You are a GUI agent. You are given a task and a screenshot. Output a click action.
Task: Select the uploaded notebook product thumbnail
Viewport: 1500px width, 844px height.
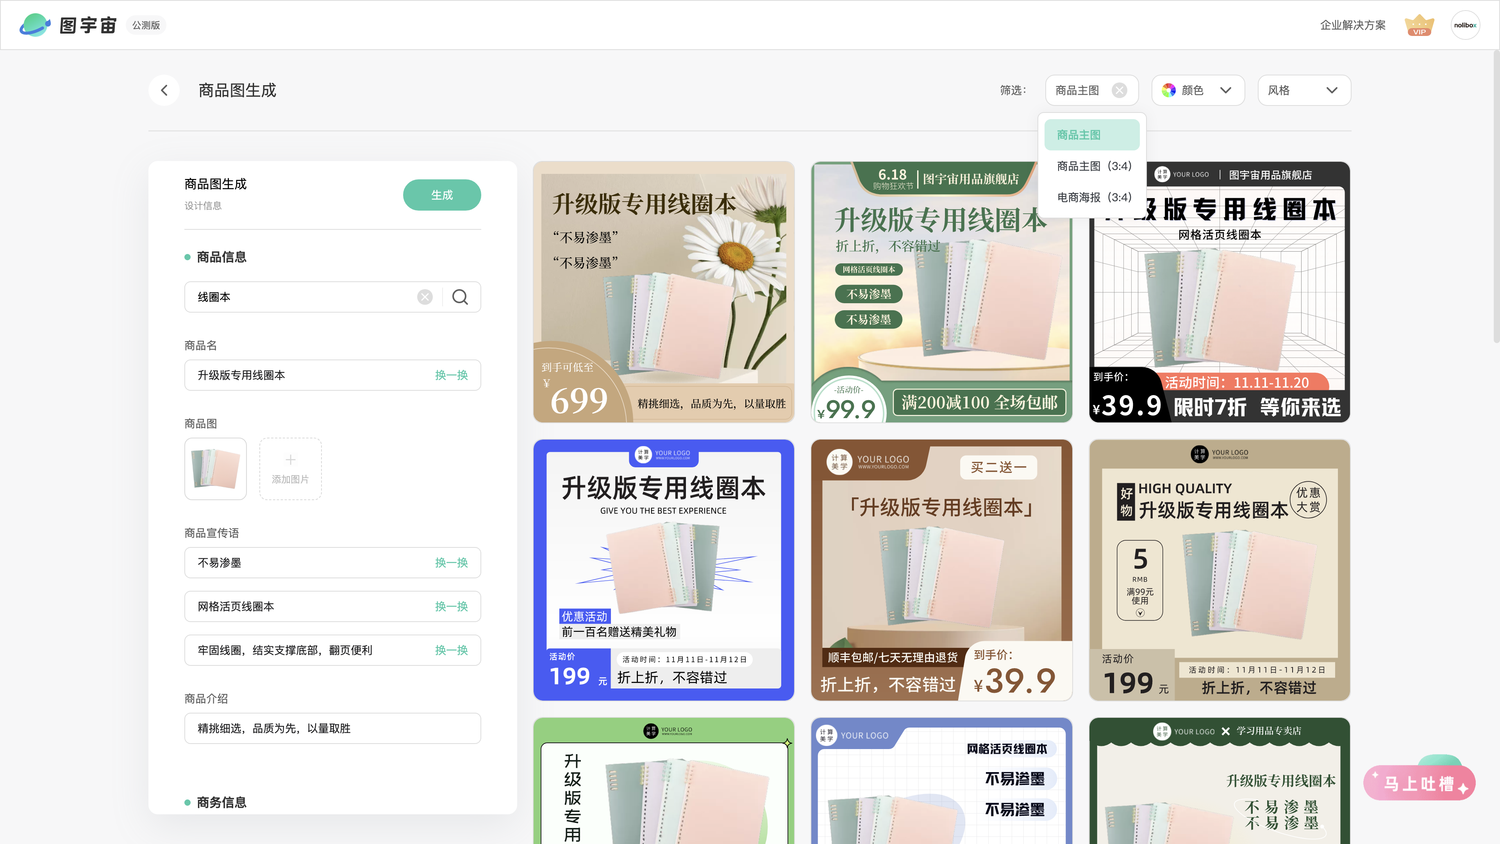[215, 469]
